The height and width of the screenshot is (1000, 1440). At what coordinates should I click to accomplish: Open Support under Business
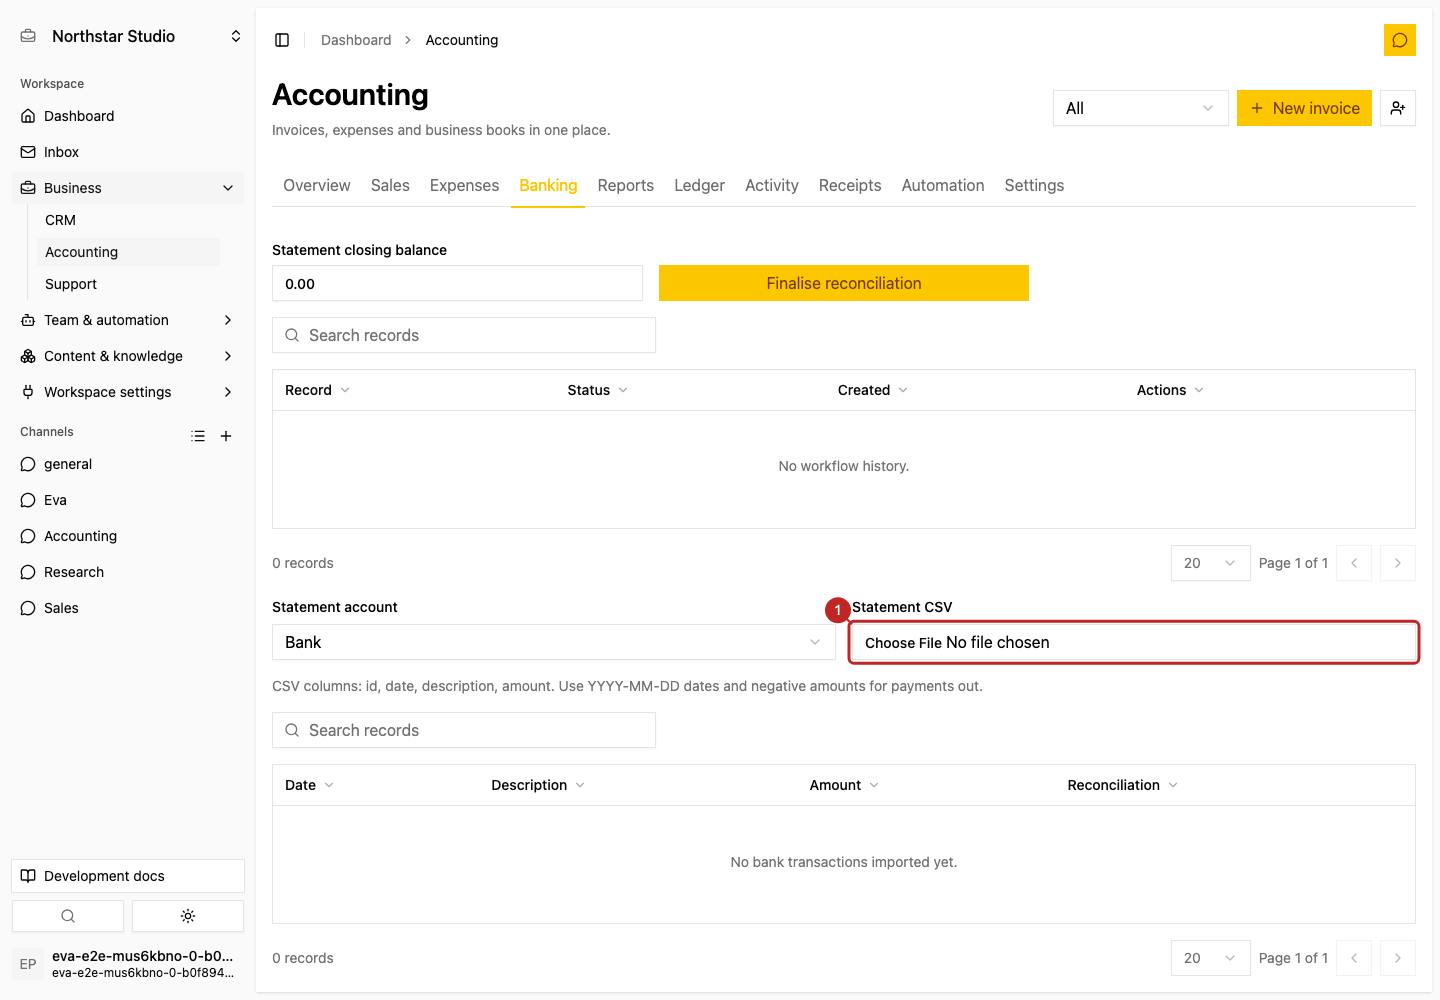128,284
